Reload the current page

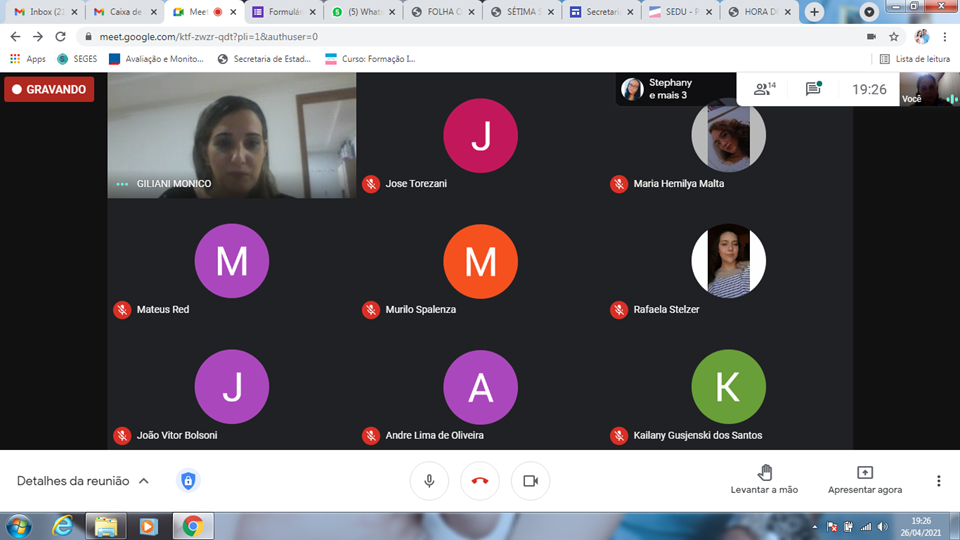click(x=60, y=36)
